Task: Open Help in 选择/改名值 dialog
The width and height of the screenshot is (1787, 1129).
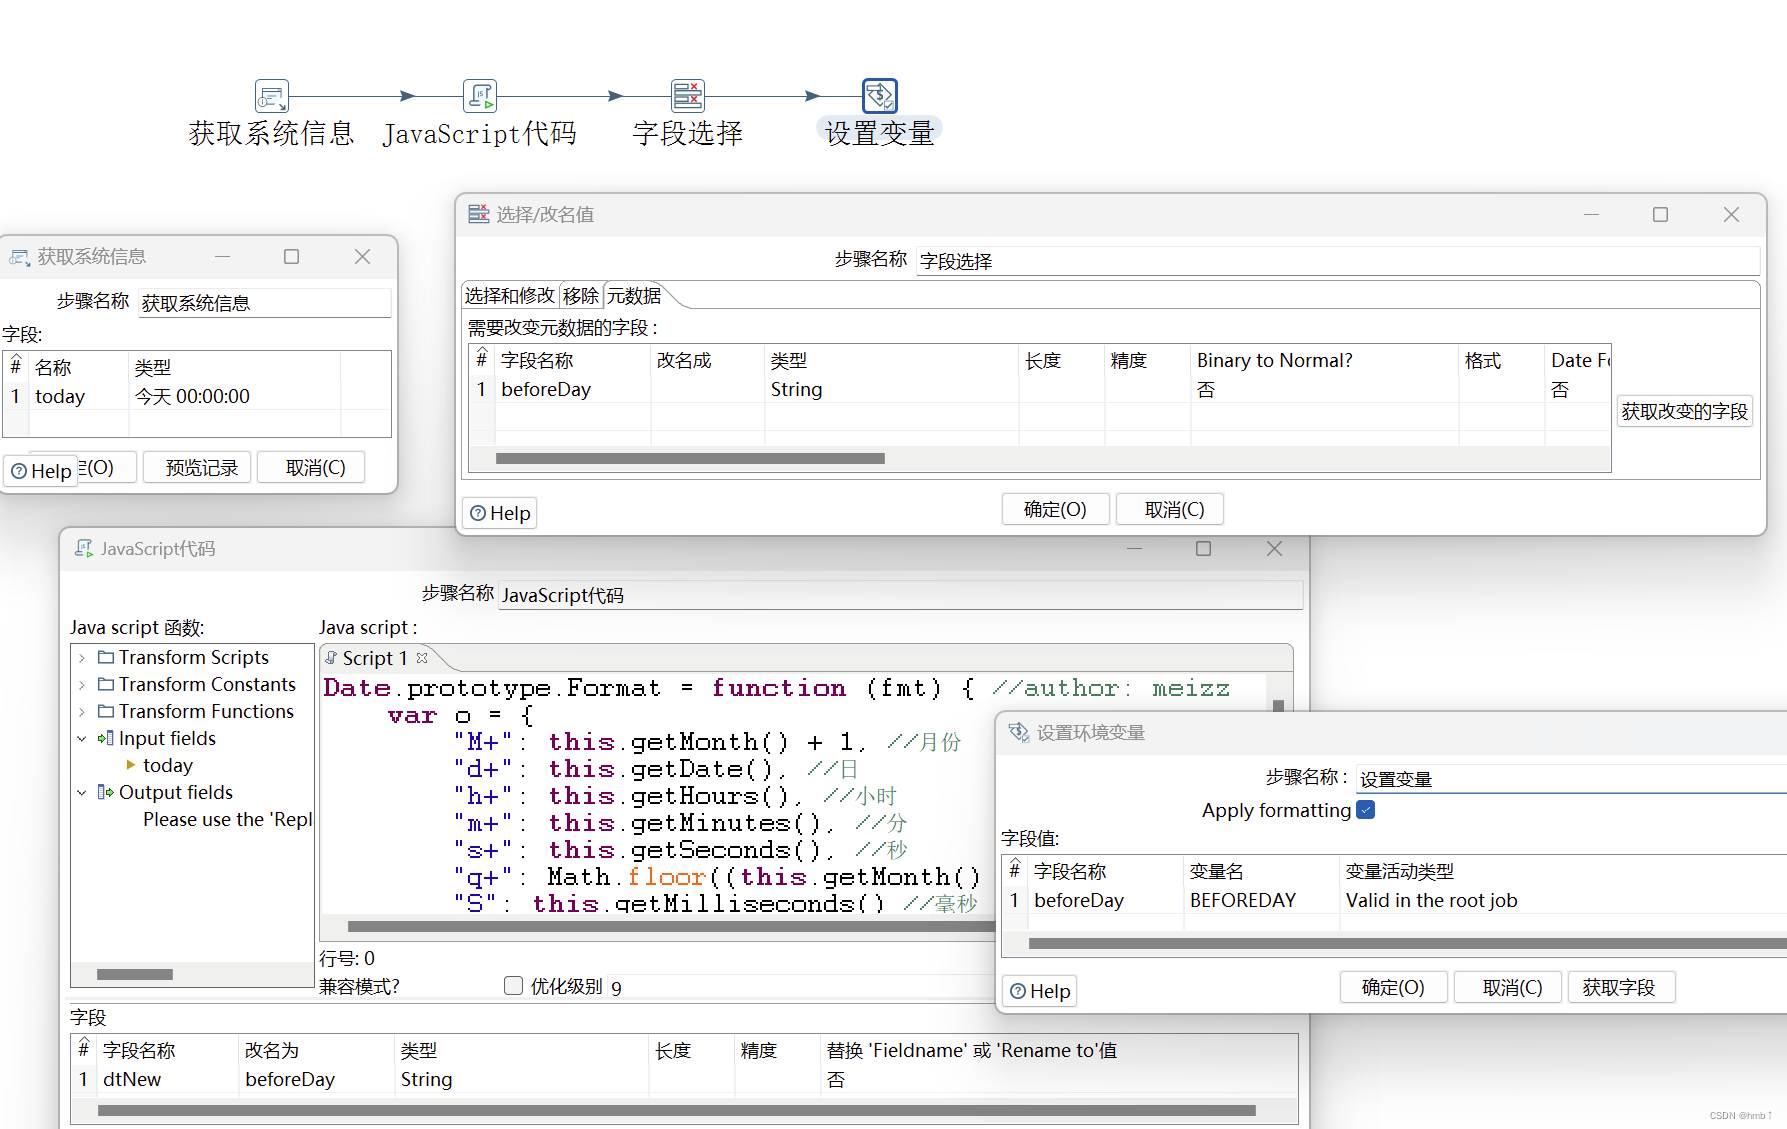Action: click(x=500, y=513)
